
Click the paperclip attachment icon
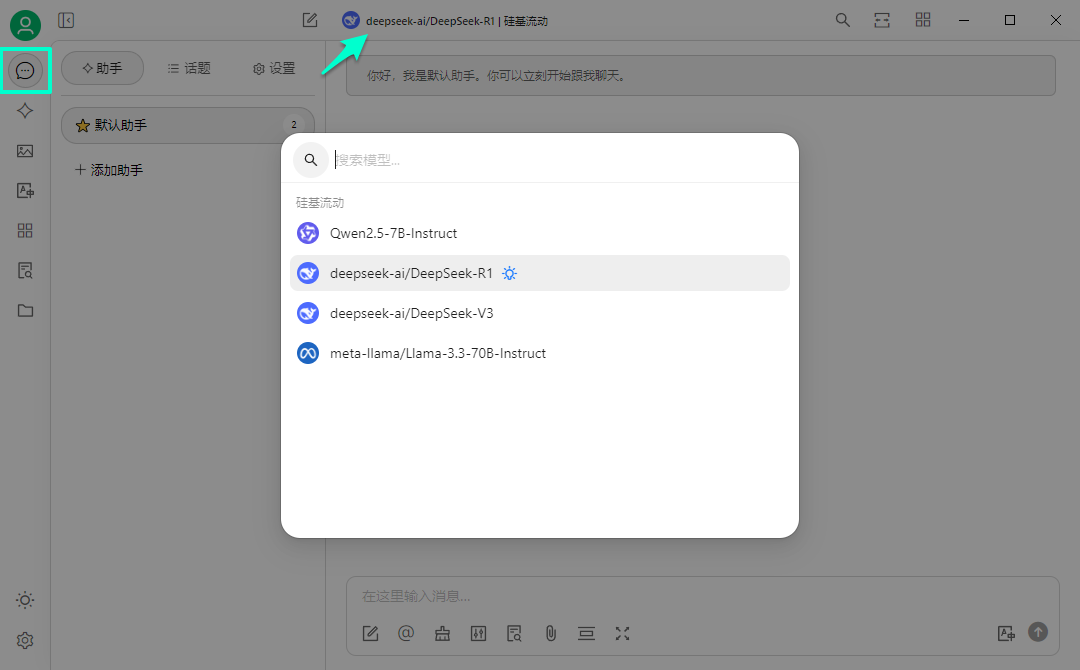[550, 633]
